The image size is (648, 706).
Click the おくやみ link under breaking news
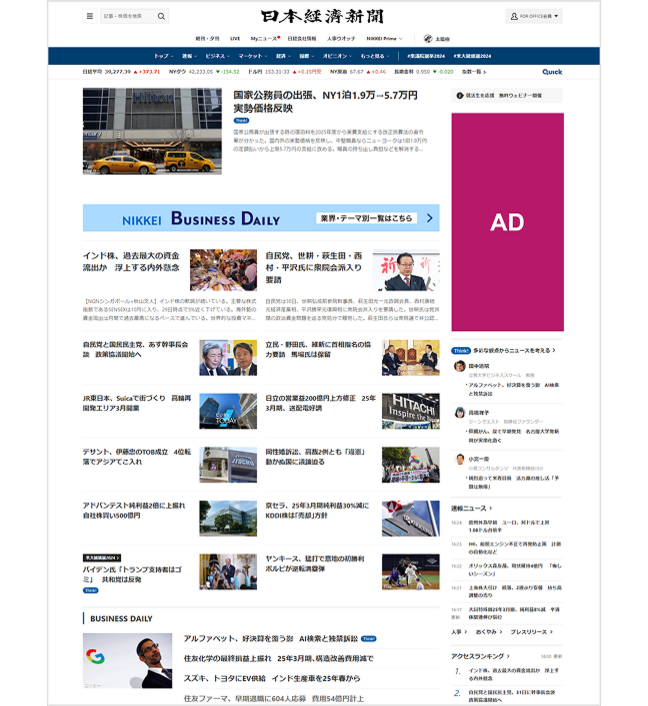(489, 632)
